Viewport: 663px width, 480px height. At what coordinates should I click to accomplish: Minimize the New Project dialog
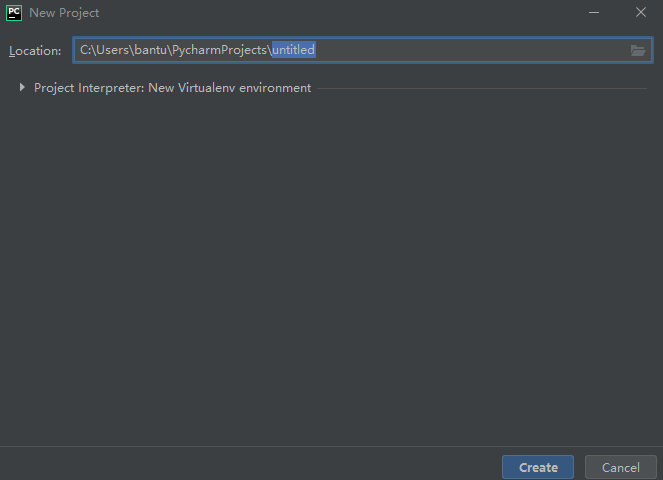[x=594, y=13]
